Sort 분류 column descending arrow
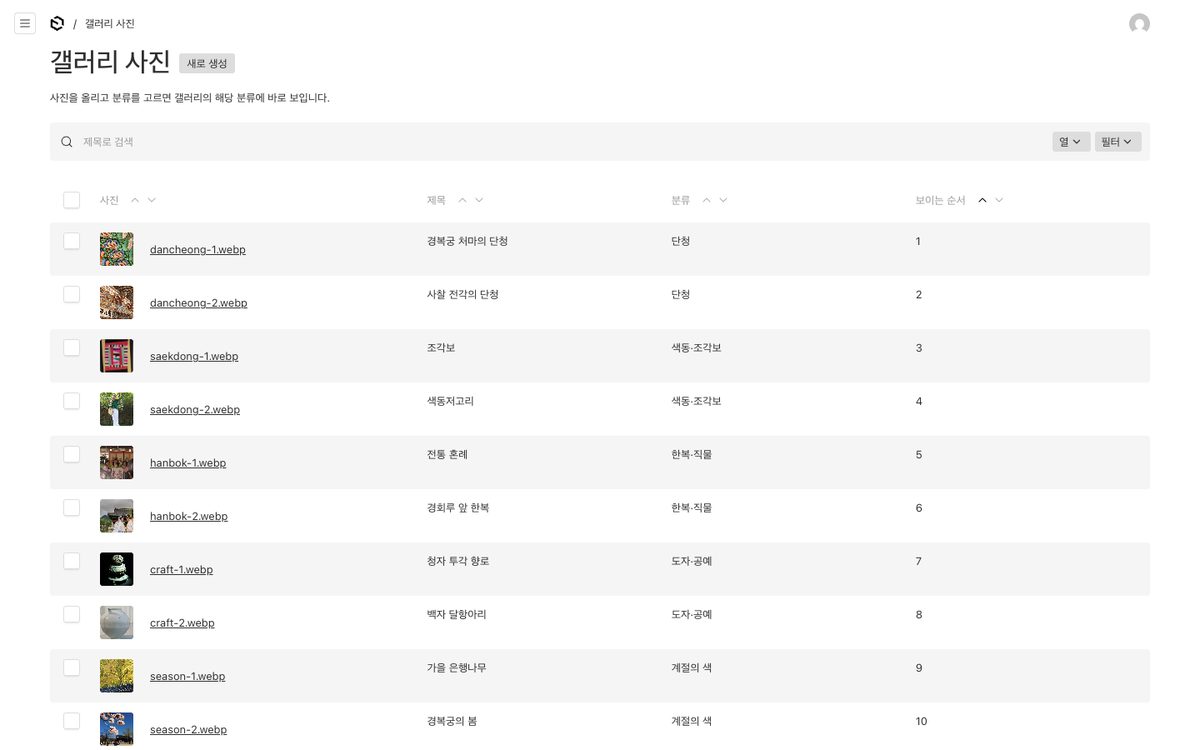 pyautogui.click(x=723, y=200)
